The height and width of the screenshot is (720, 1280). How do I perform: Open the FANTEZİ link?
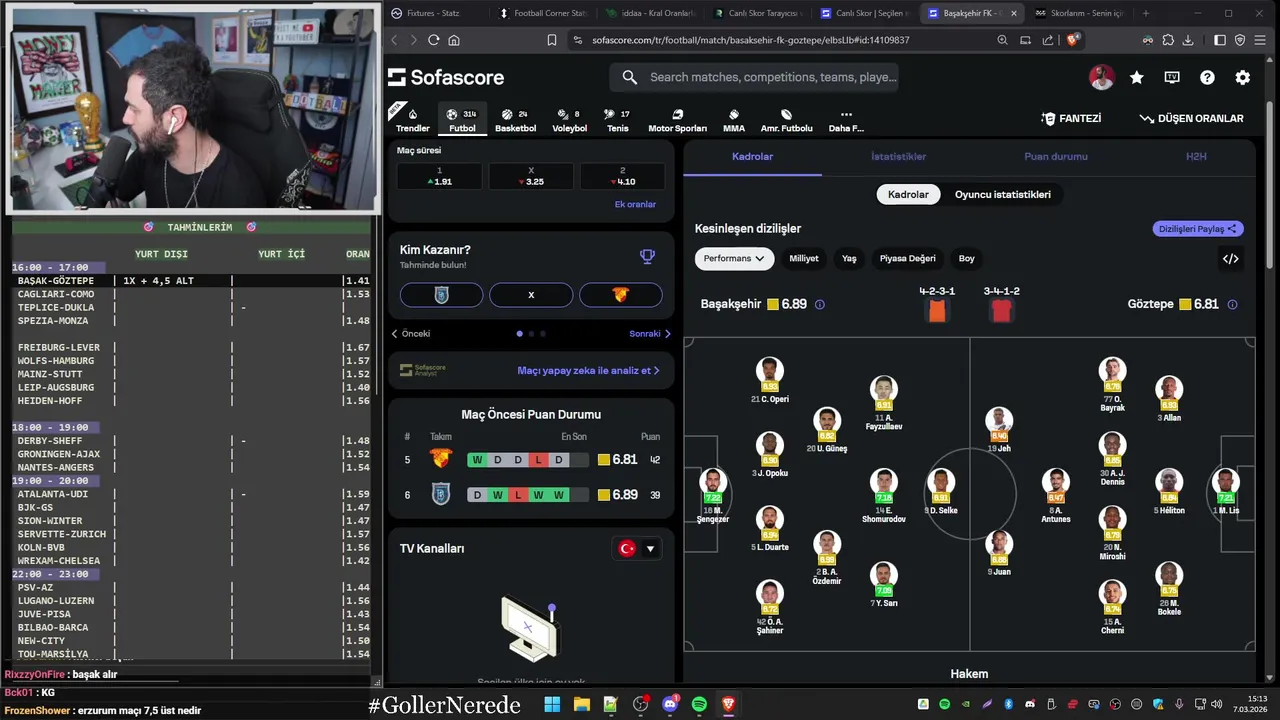point(1071,118)
